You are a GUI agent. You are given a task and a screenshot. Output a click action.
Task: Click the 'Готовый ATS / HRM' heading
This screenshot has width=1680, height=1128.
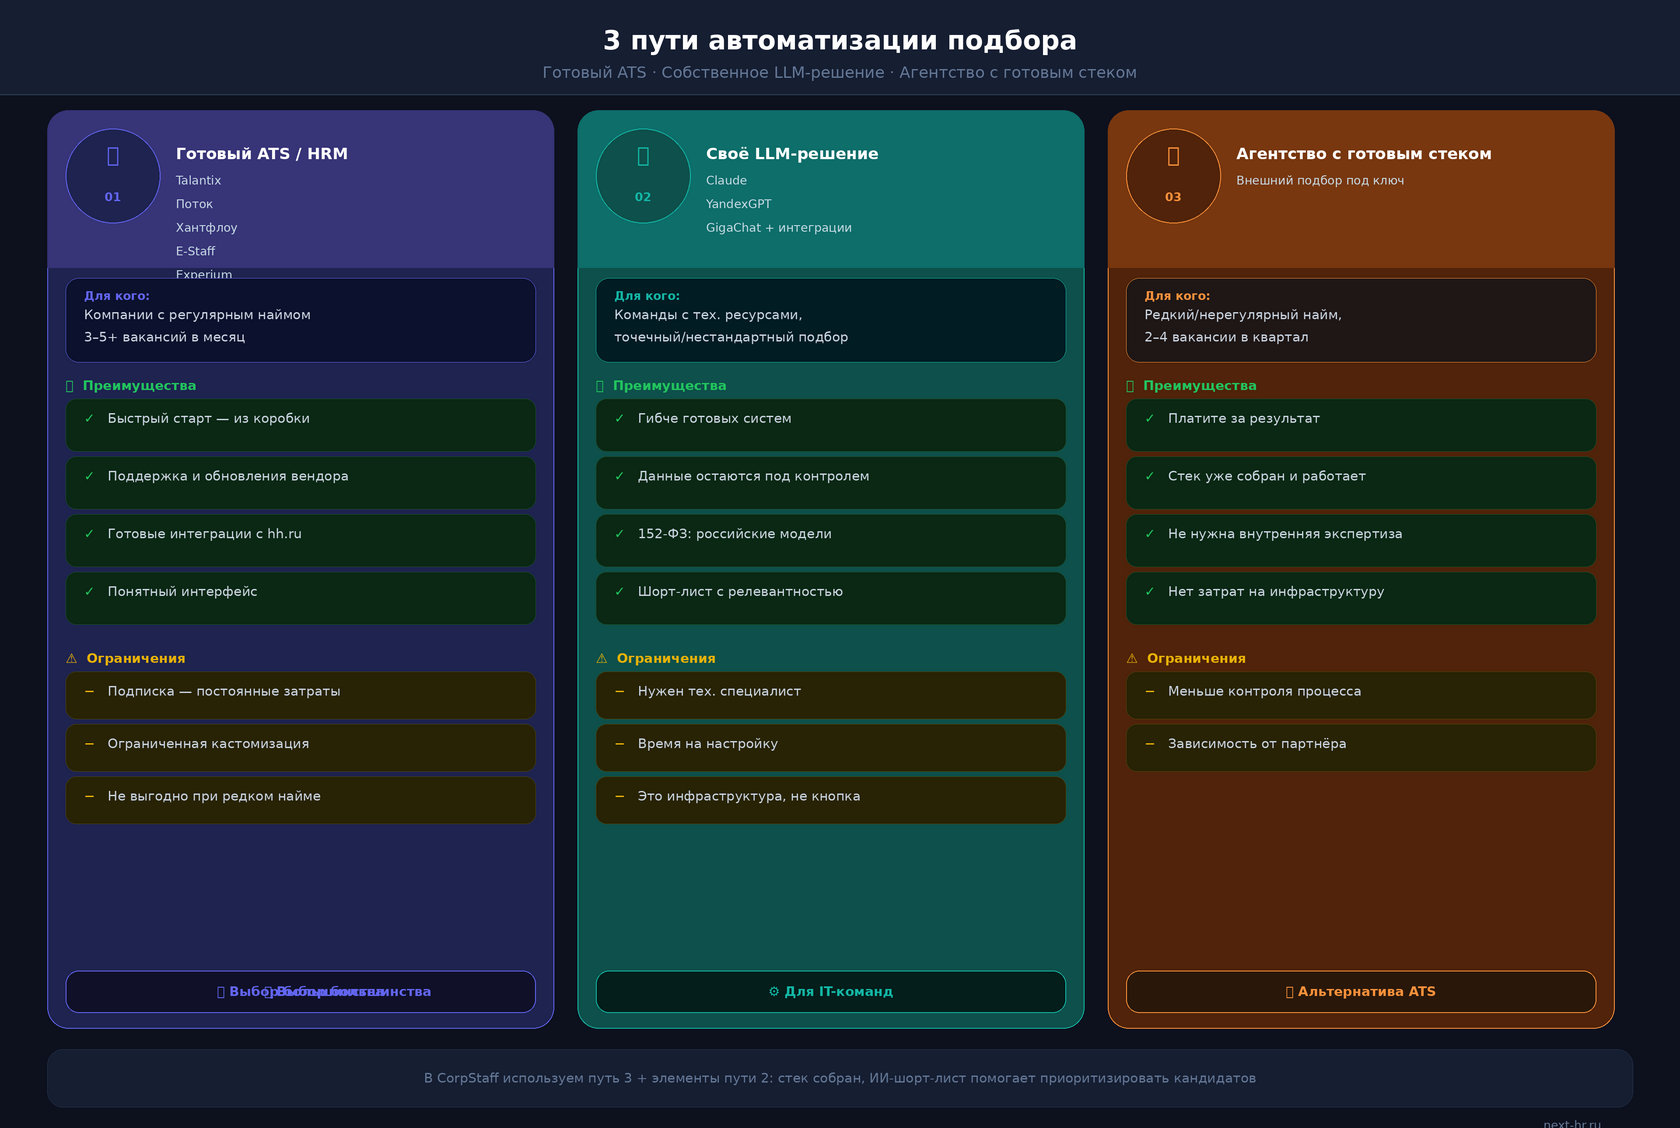(262, 154)
